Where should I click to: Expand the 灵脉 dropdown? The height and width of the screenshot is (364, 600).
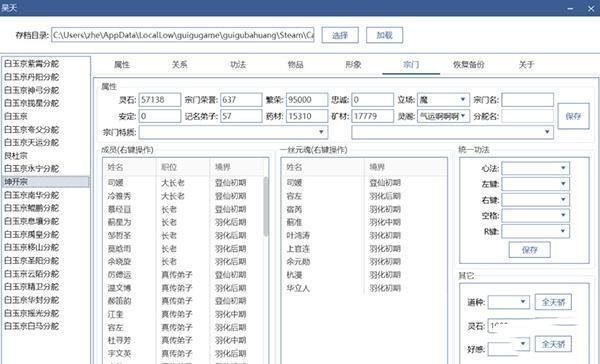pos(443,116)
